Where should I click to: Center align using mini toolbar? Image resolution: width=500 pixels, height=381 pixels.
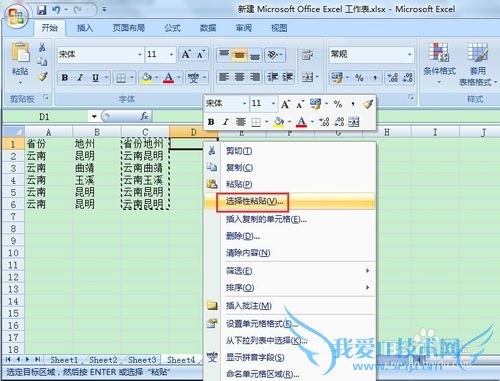pos(240,122)
